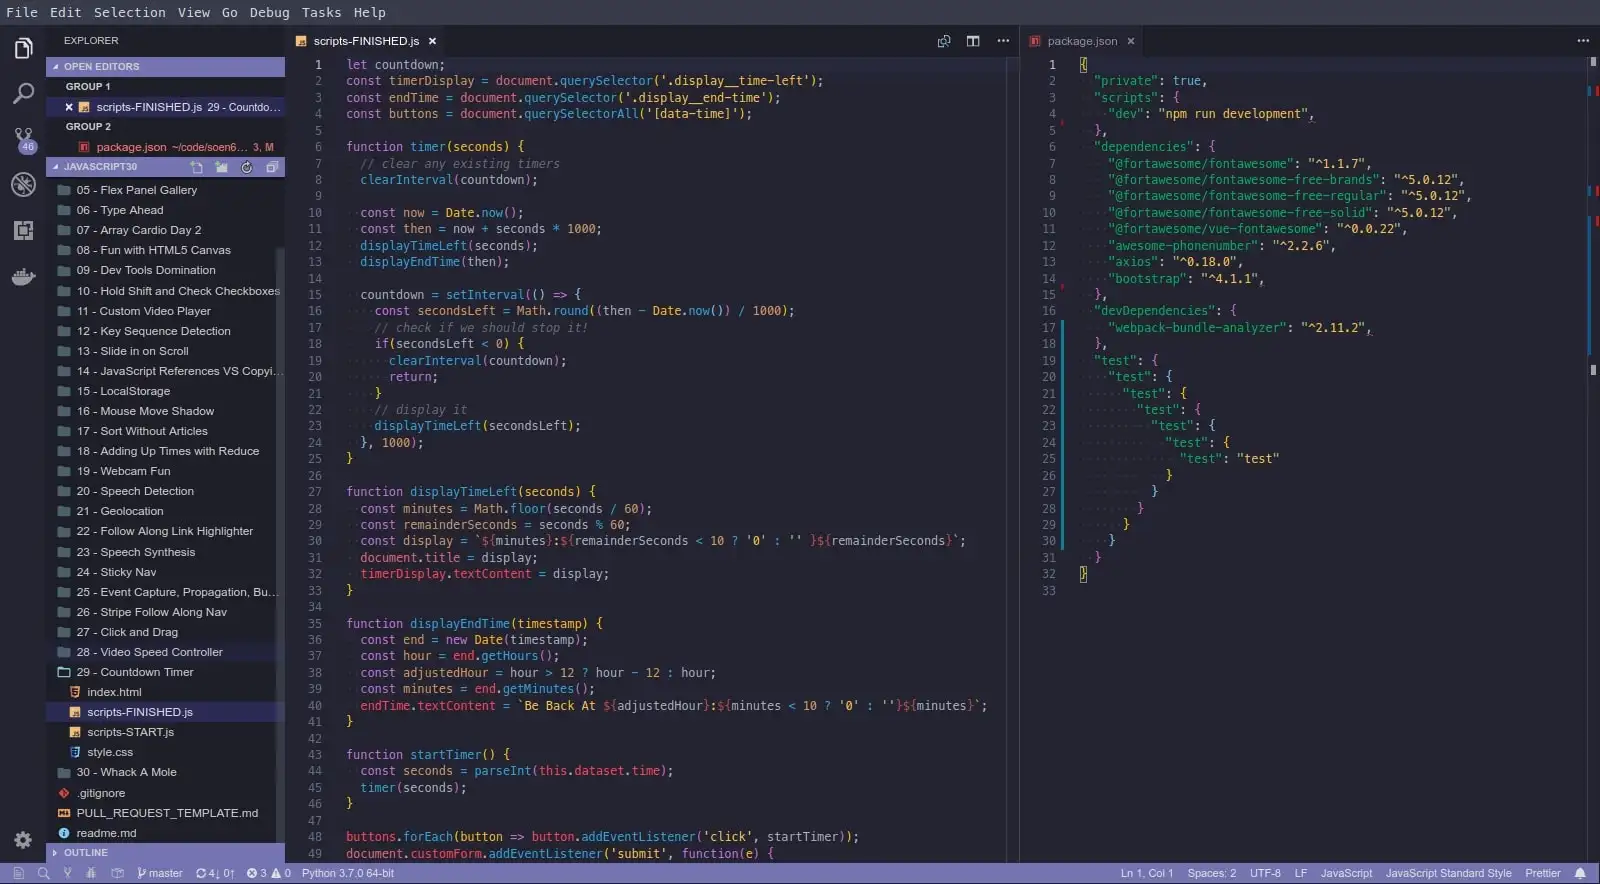The image size is (1600, 884).
Task: Open More Actions menu of package.json group
Action: pos(1583,41)
